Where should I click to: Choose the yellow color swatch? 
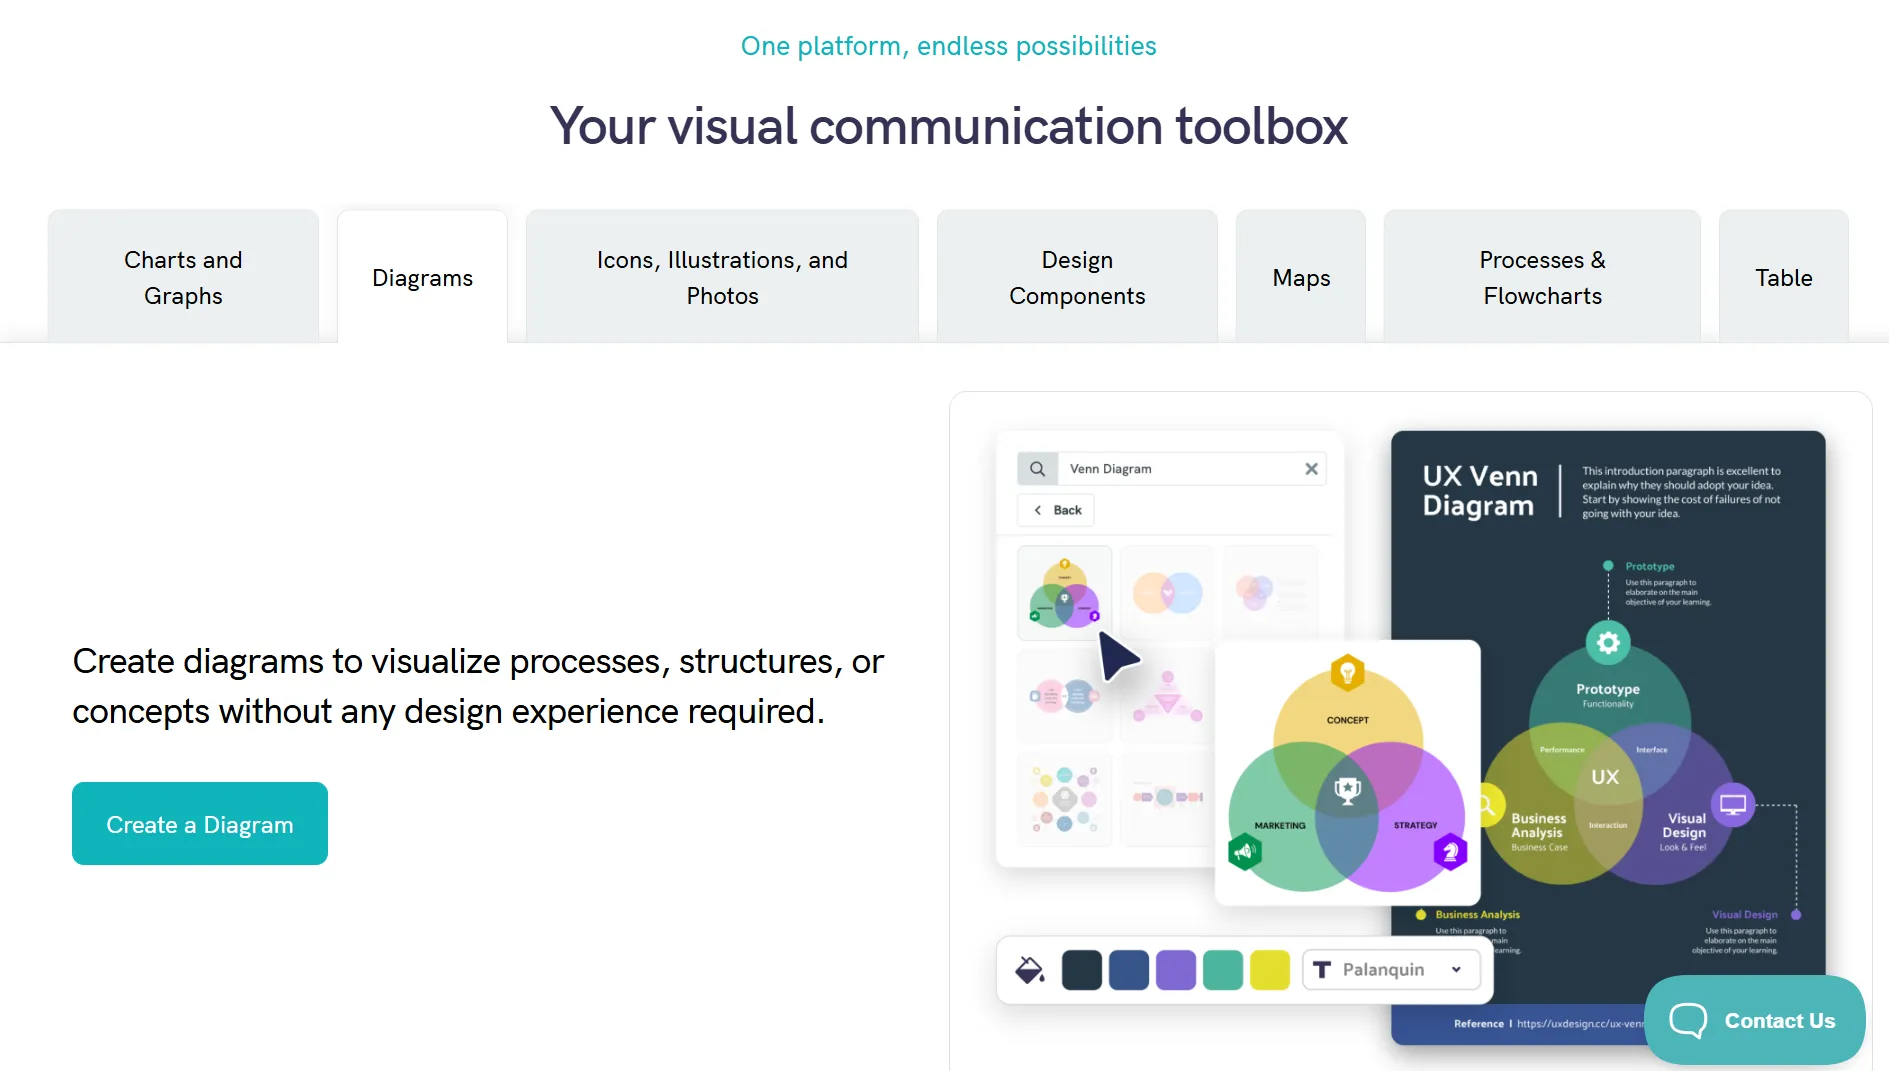click(1269, 970)
